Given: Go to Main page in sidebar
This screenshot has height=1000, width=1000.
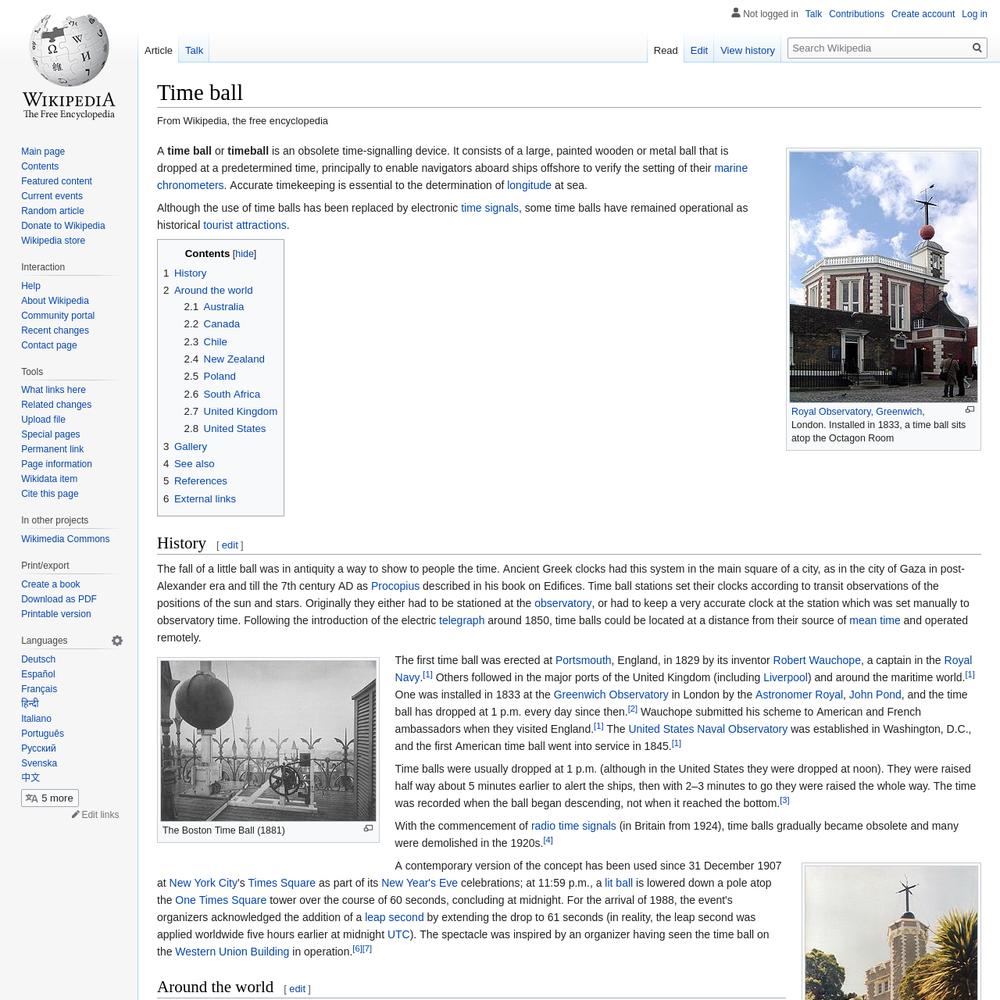Looking at the screenshot, I should click(43, 151).
